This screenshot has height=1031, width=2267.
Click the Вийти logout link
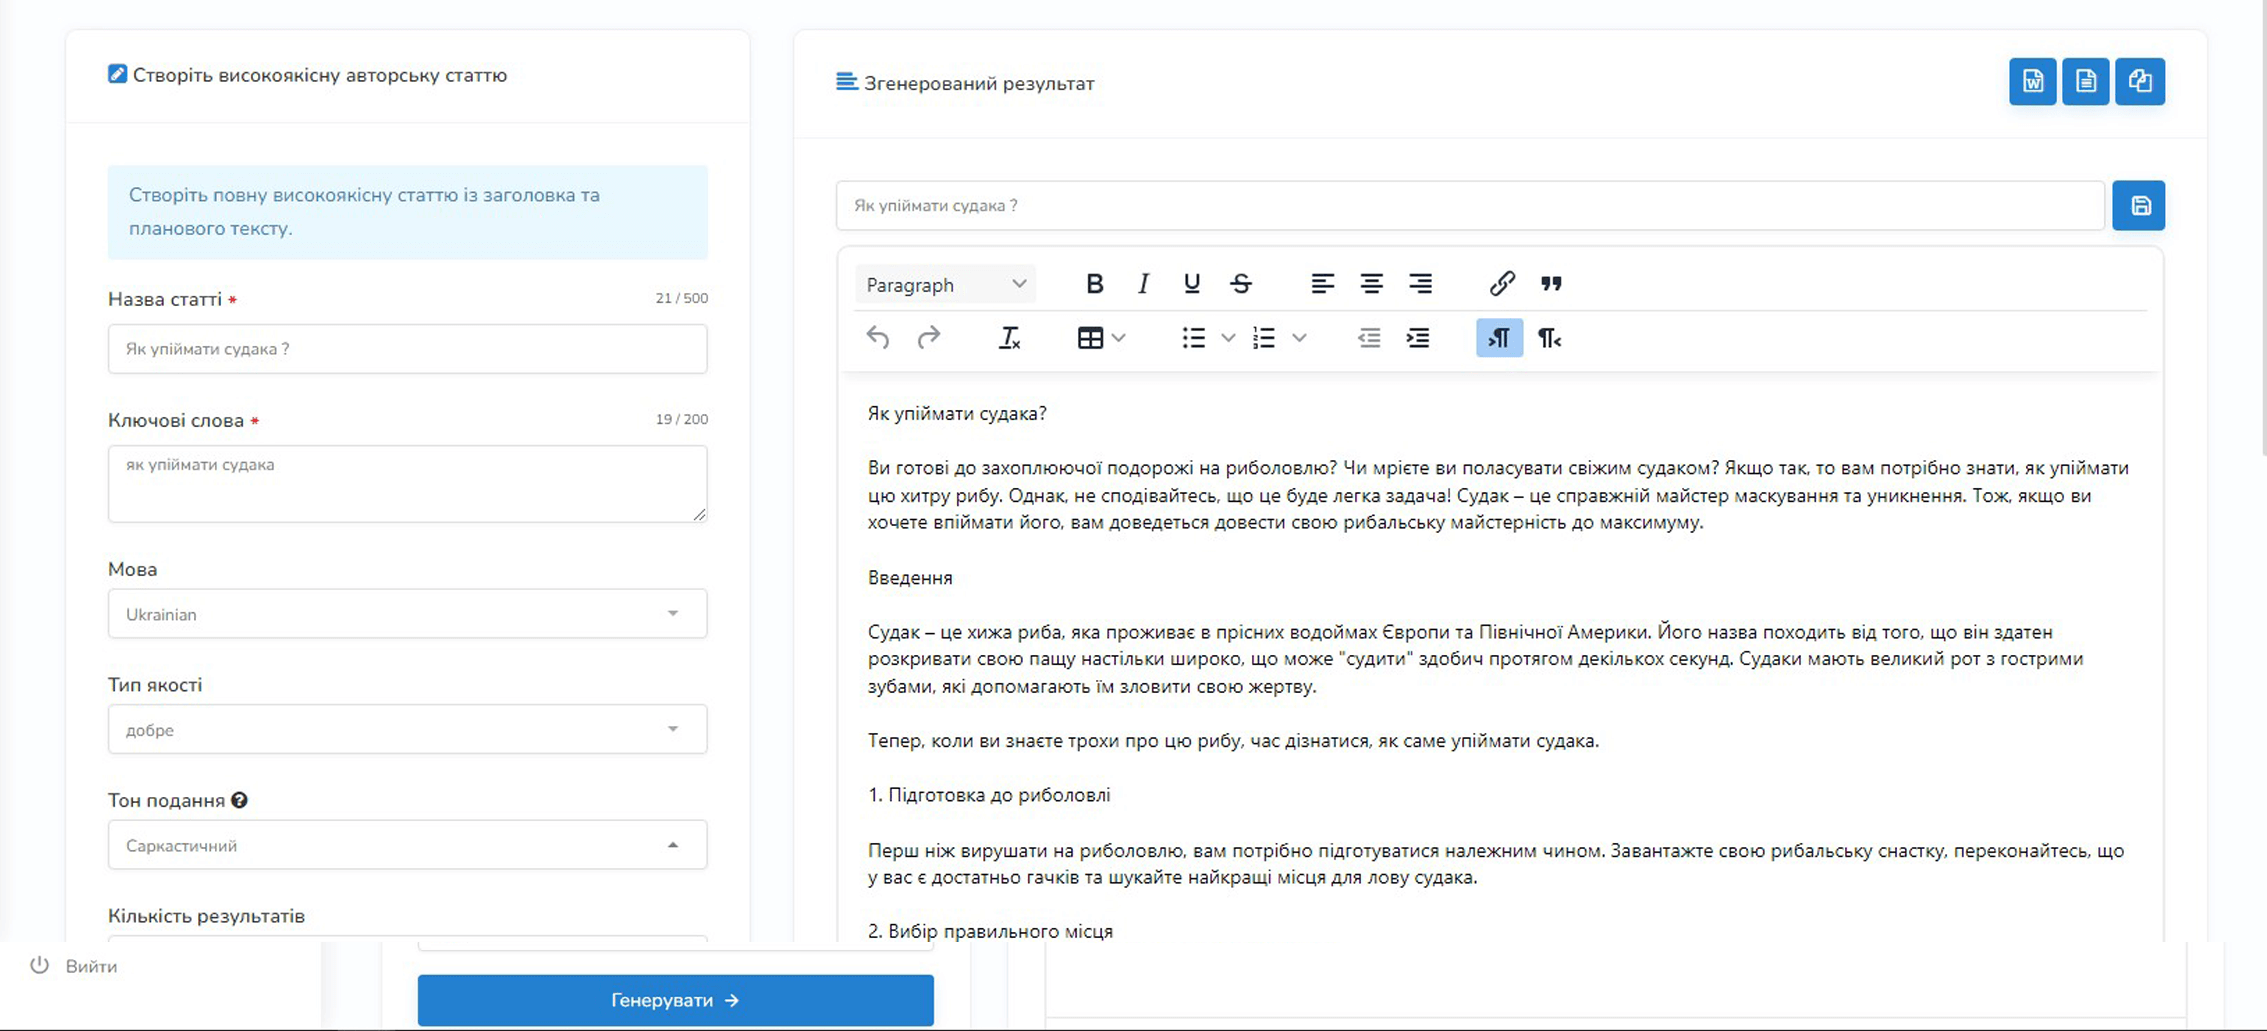point(91,966)
